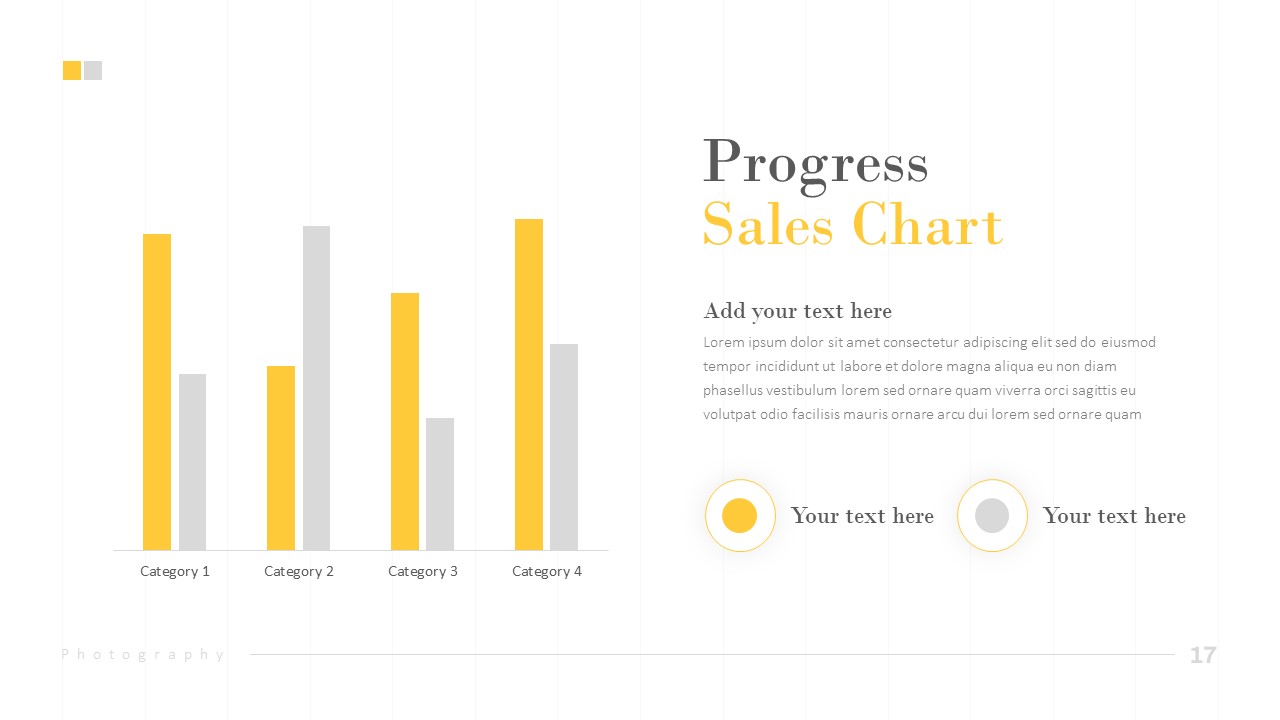This screenshot has width=1280, height=720.
Task: Select the Progress title text
Action: pos(815,163)
